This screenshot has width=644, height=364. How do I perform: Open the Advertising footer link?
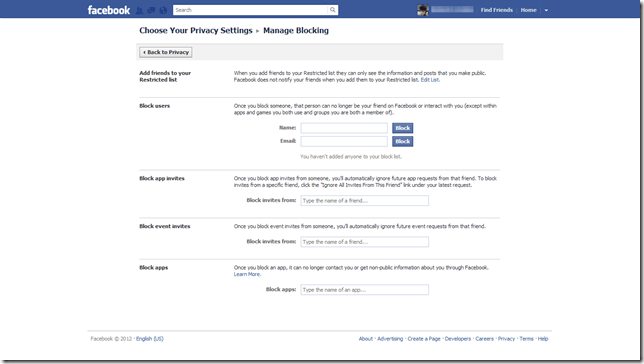[390, 339]
